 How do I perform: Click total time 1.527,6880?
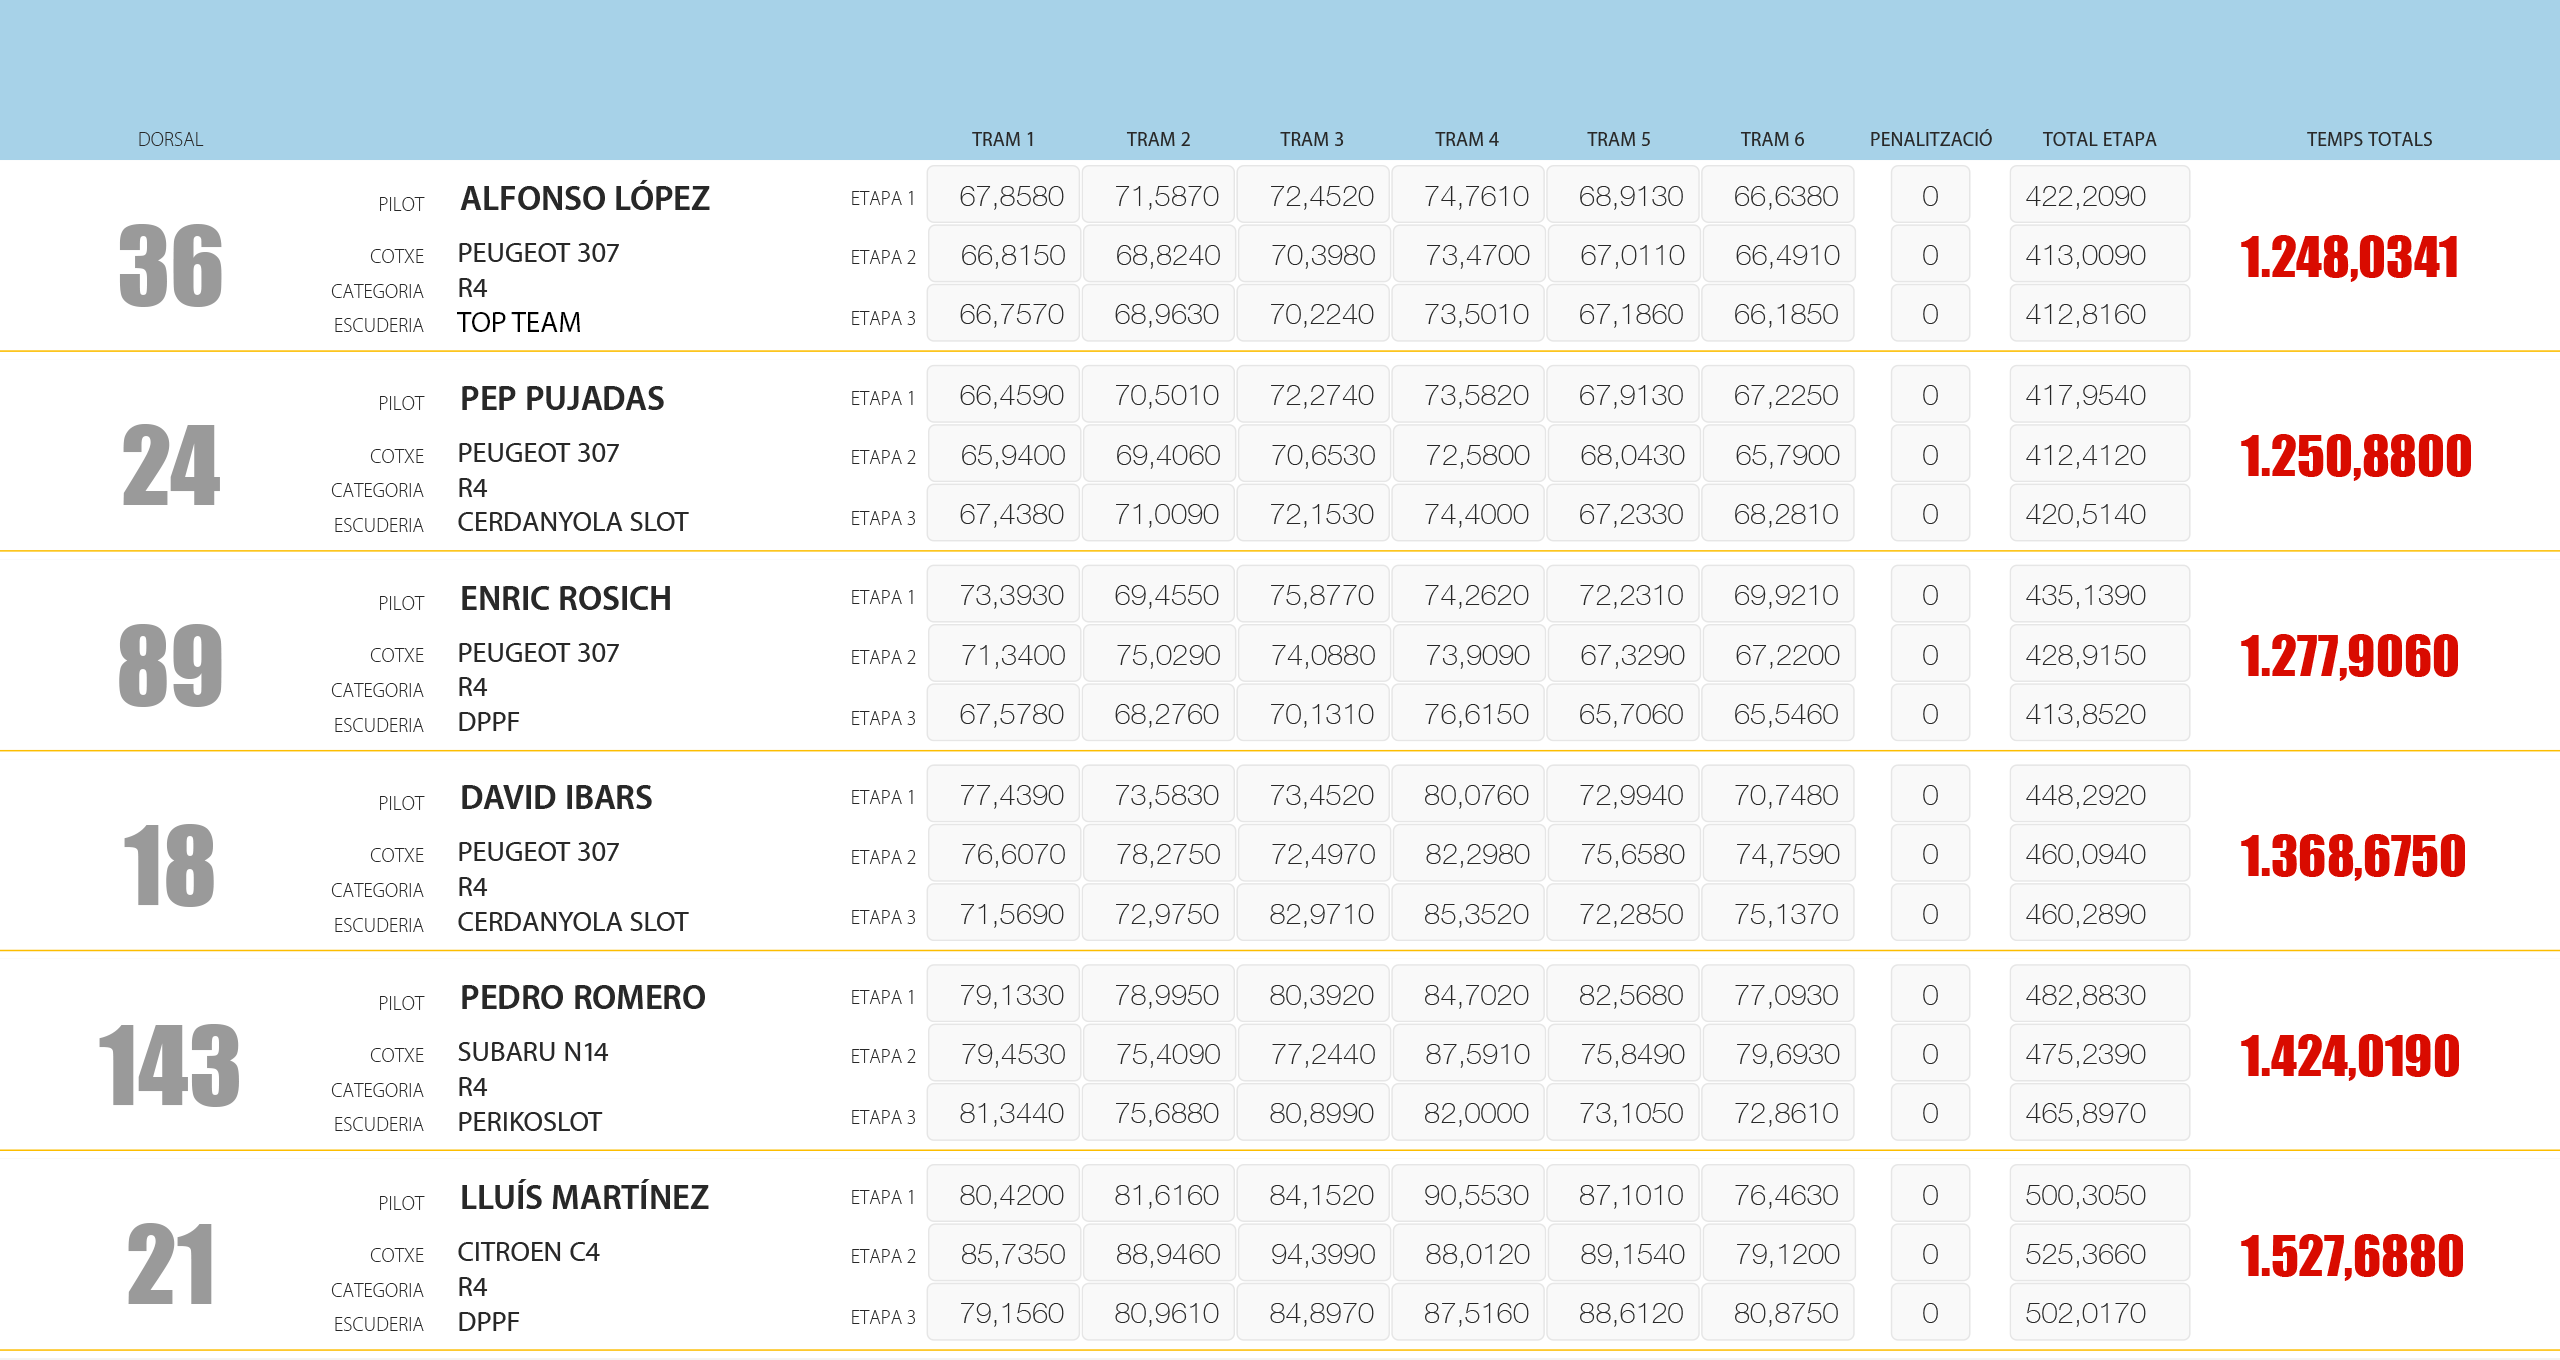click(2350, 1256)
